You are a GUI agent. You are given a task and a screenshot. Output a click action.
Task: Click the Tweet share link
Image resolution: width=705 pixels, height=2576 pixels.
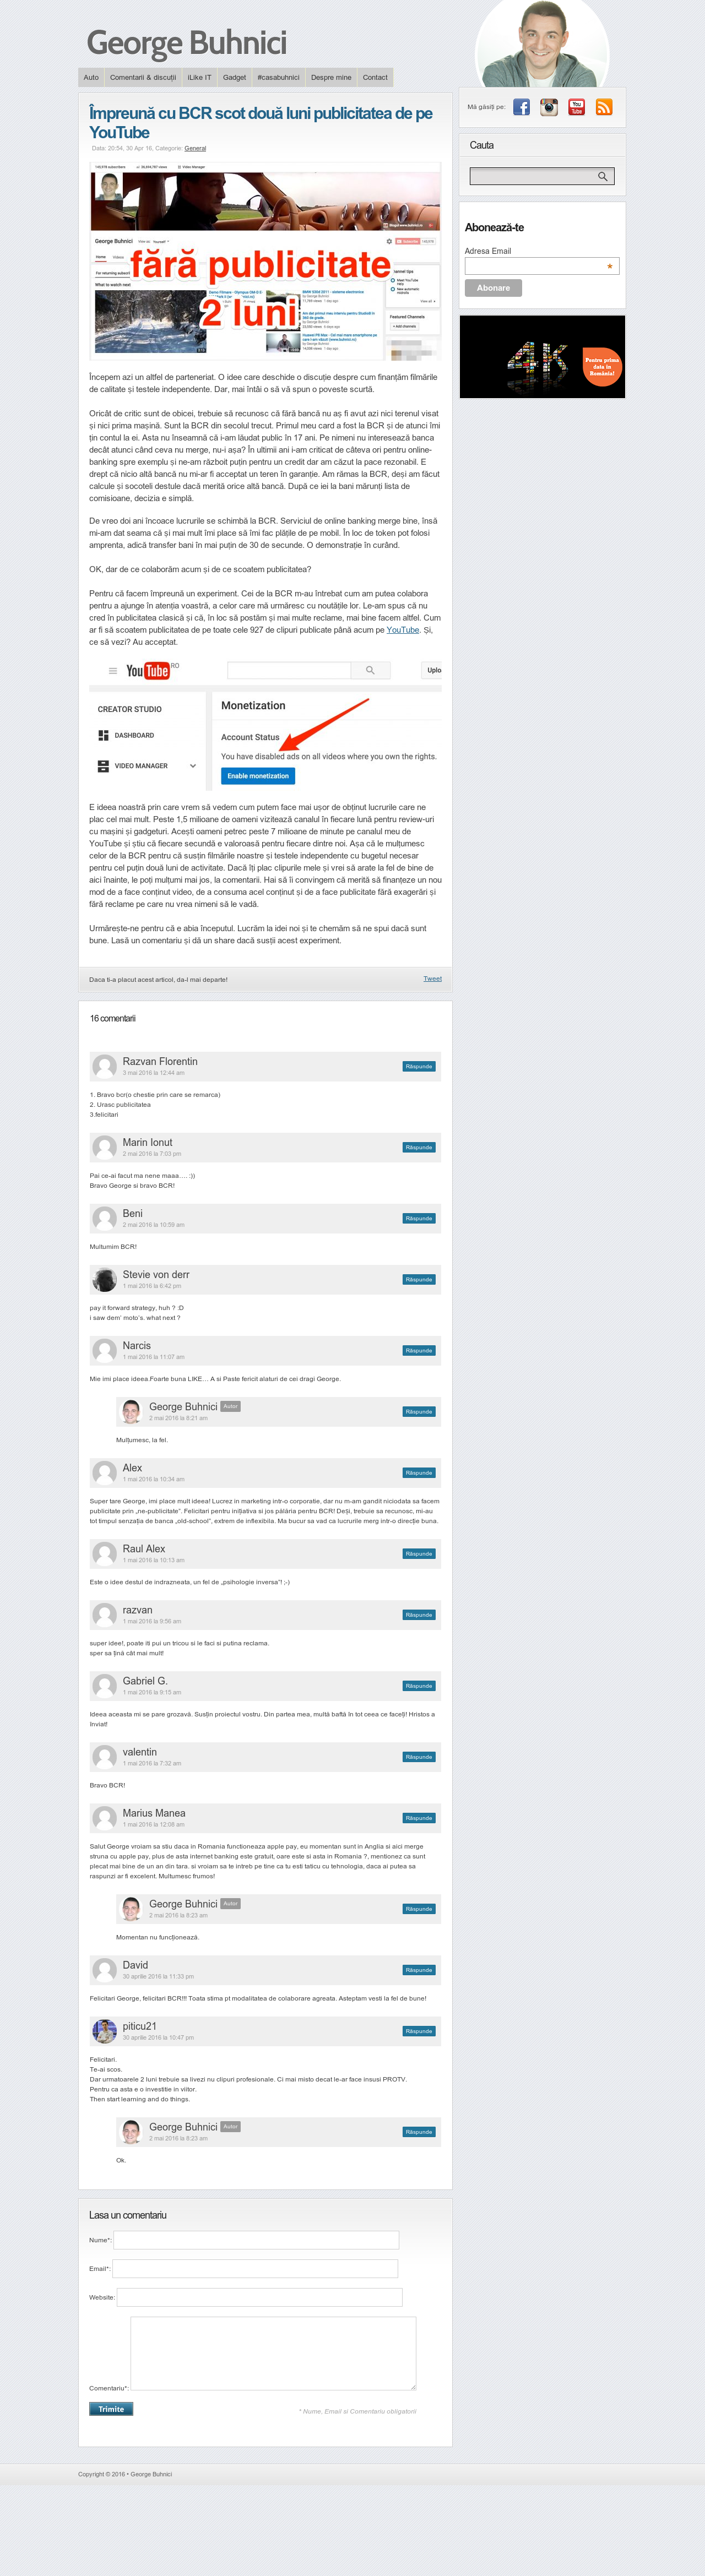[x=432, y=978]
